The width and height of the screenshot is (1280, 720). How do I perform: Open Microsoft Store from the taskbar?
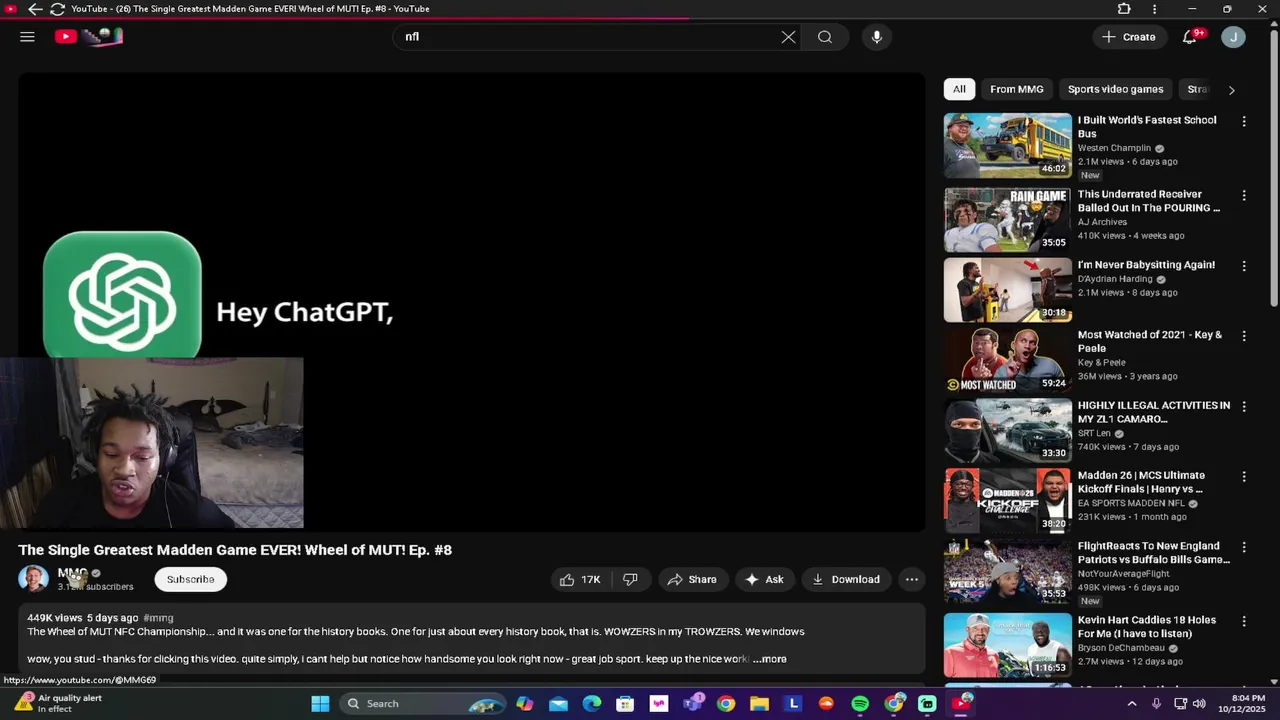[625, 704]
